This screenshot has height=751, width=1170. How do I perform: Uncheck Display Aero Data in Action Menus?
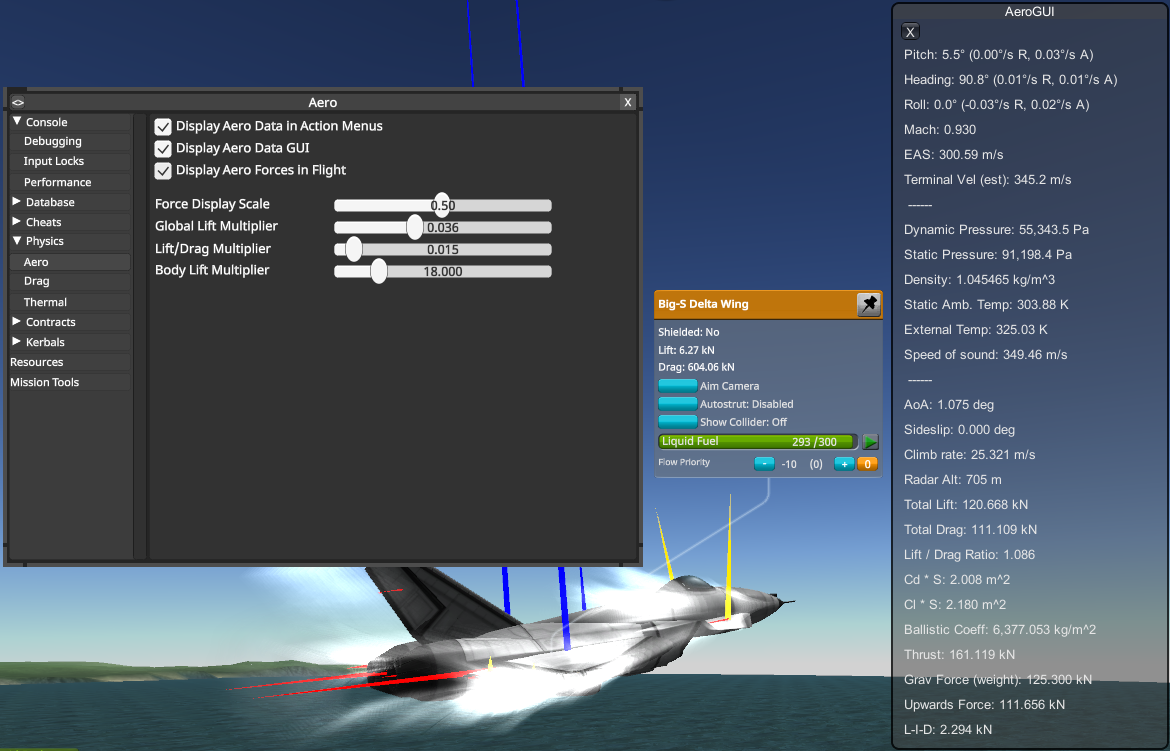[163, 126]
